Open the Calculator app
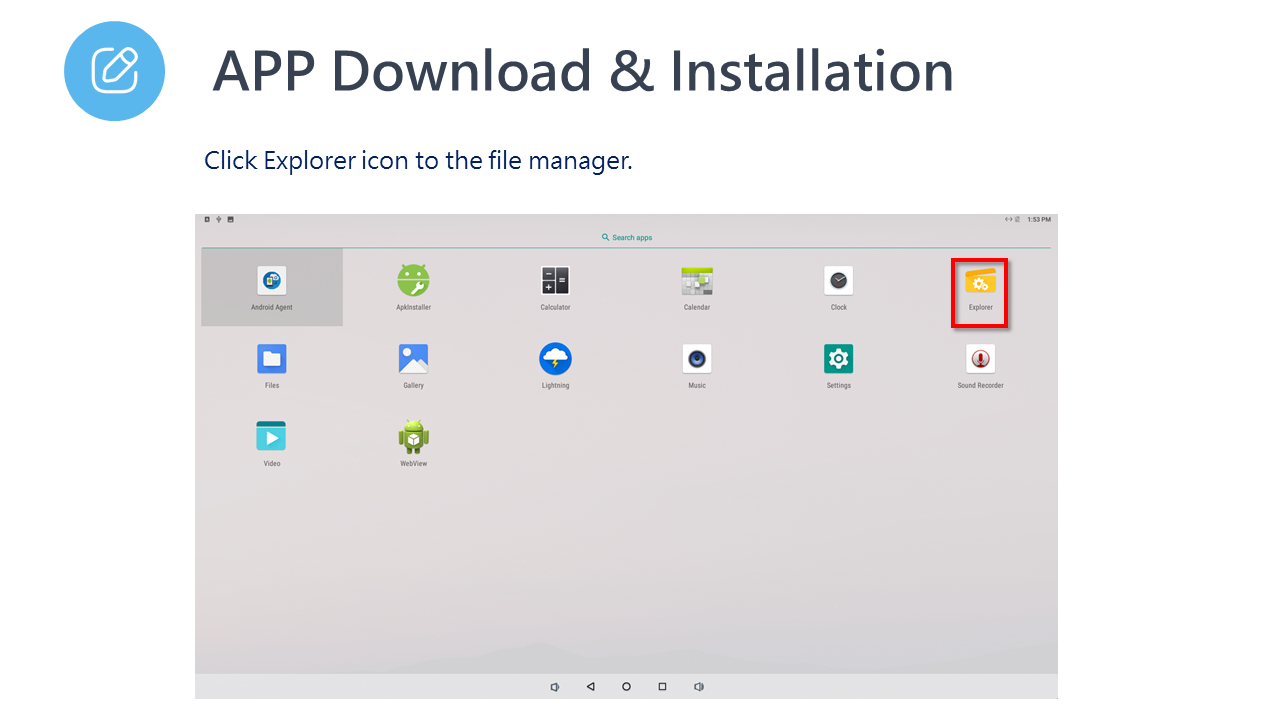 555,282
